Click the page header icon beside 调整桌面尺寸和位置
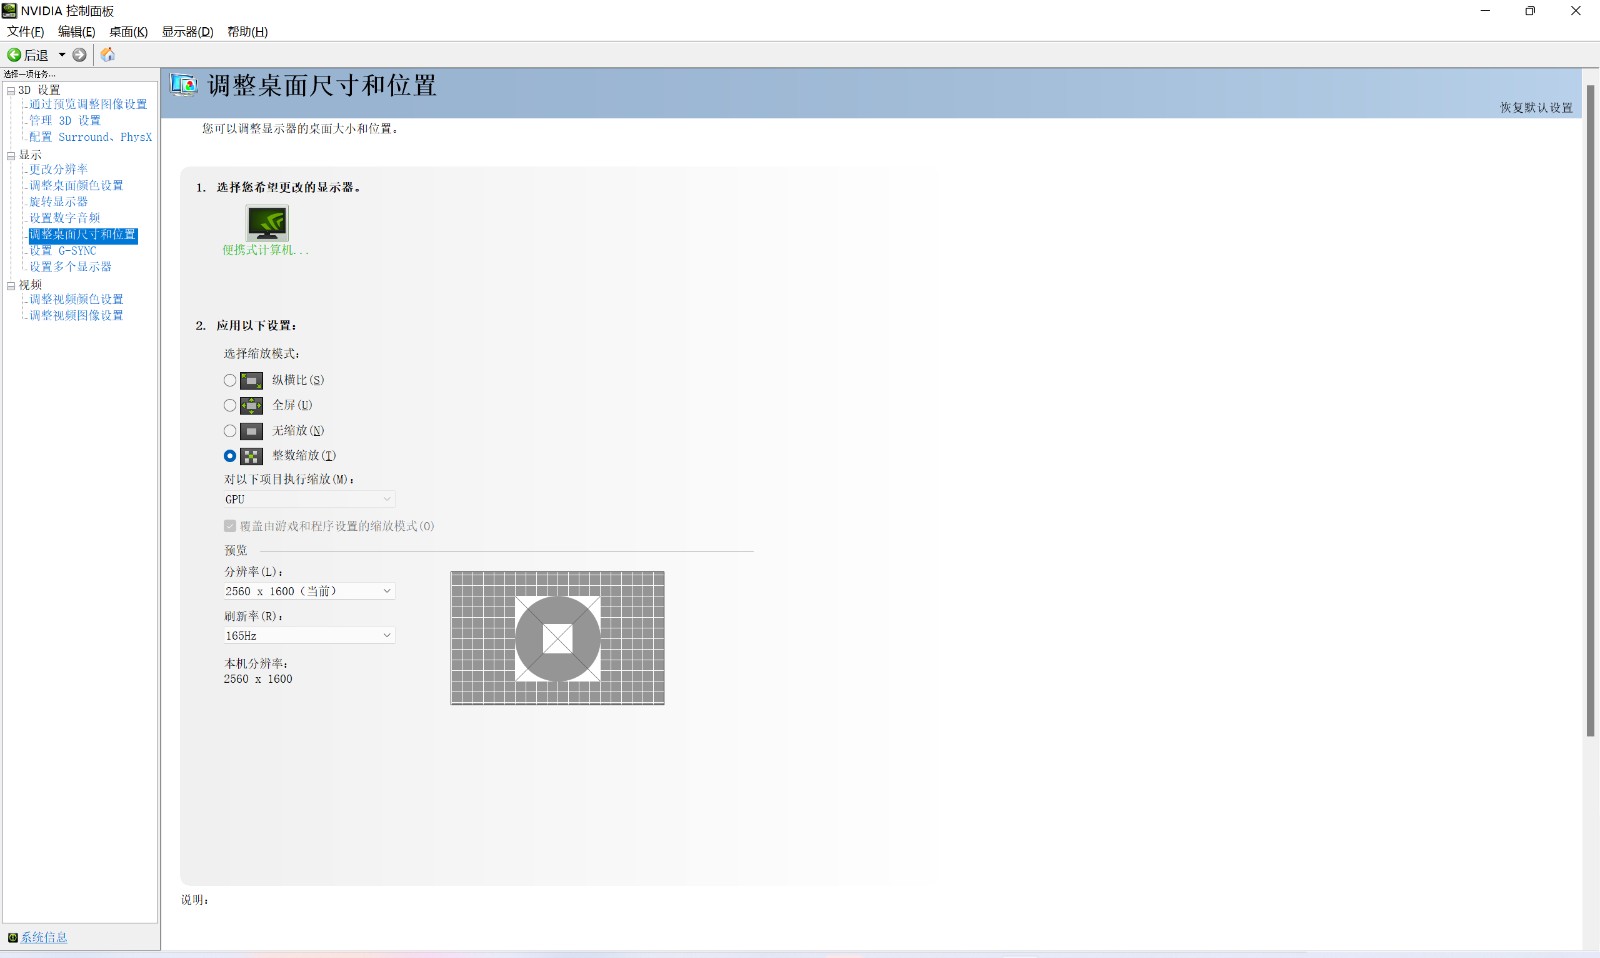This screenshot has height=958, width=1600. coord(184,85)
